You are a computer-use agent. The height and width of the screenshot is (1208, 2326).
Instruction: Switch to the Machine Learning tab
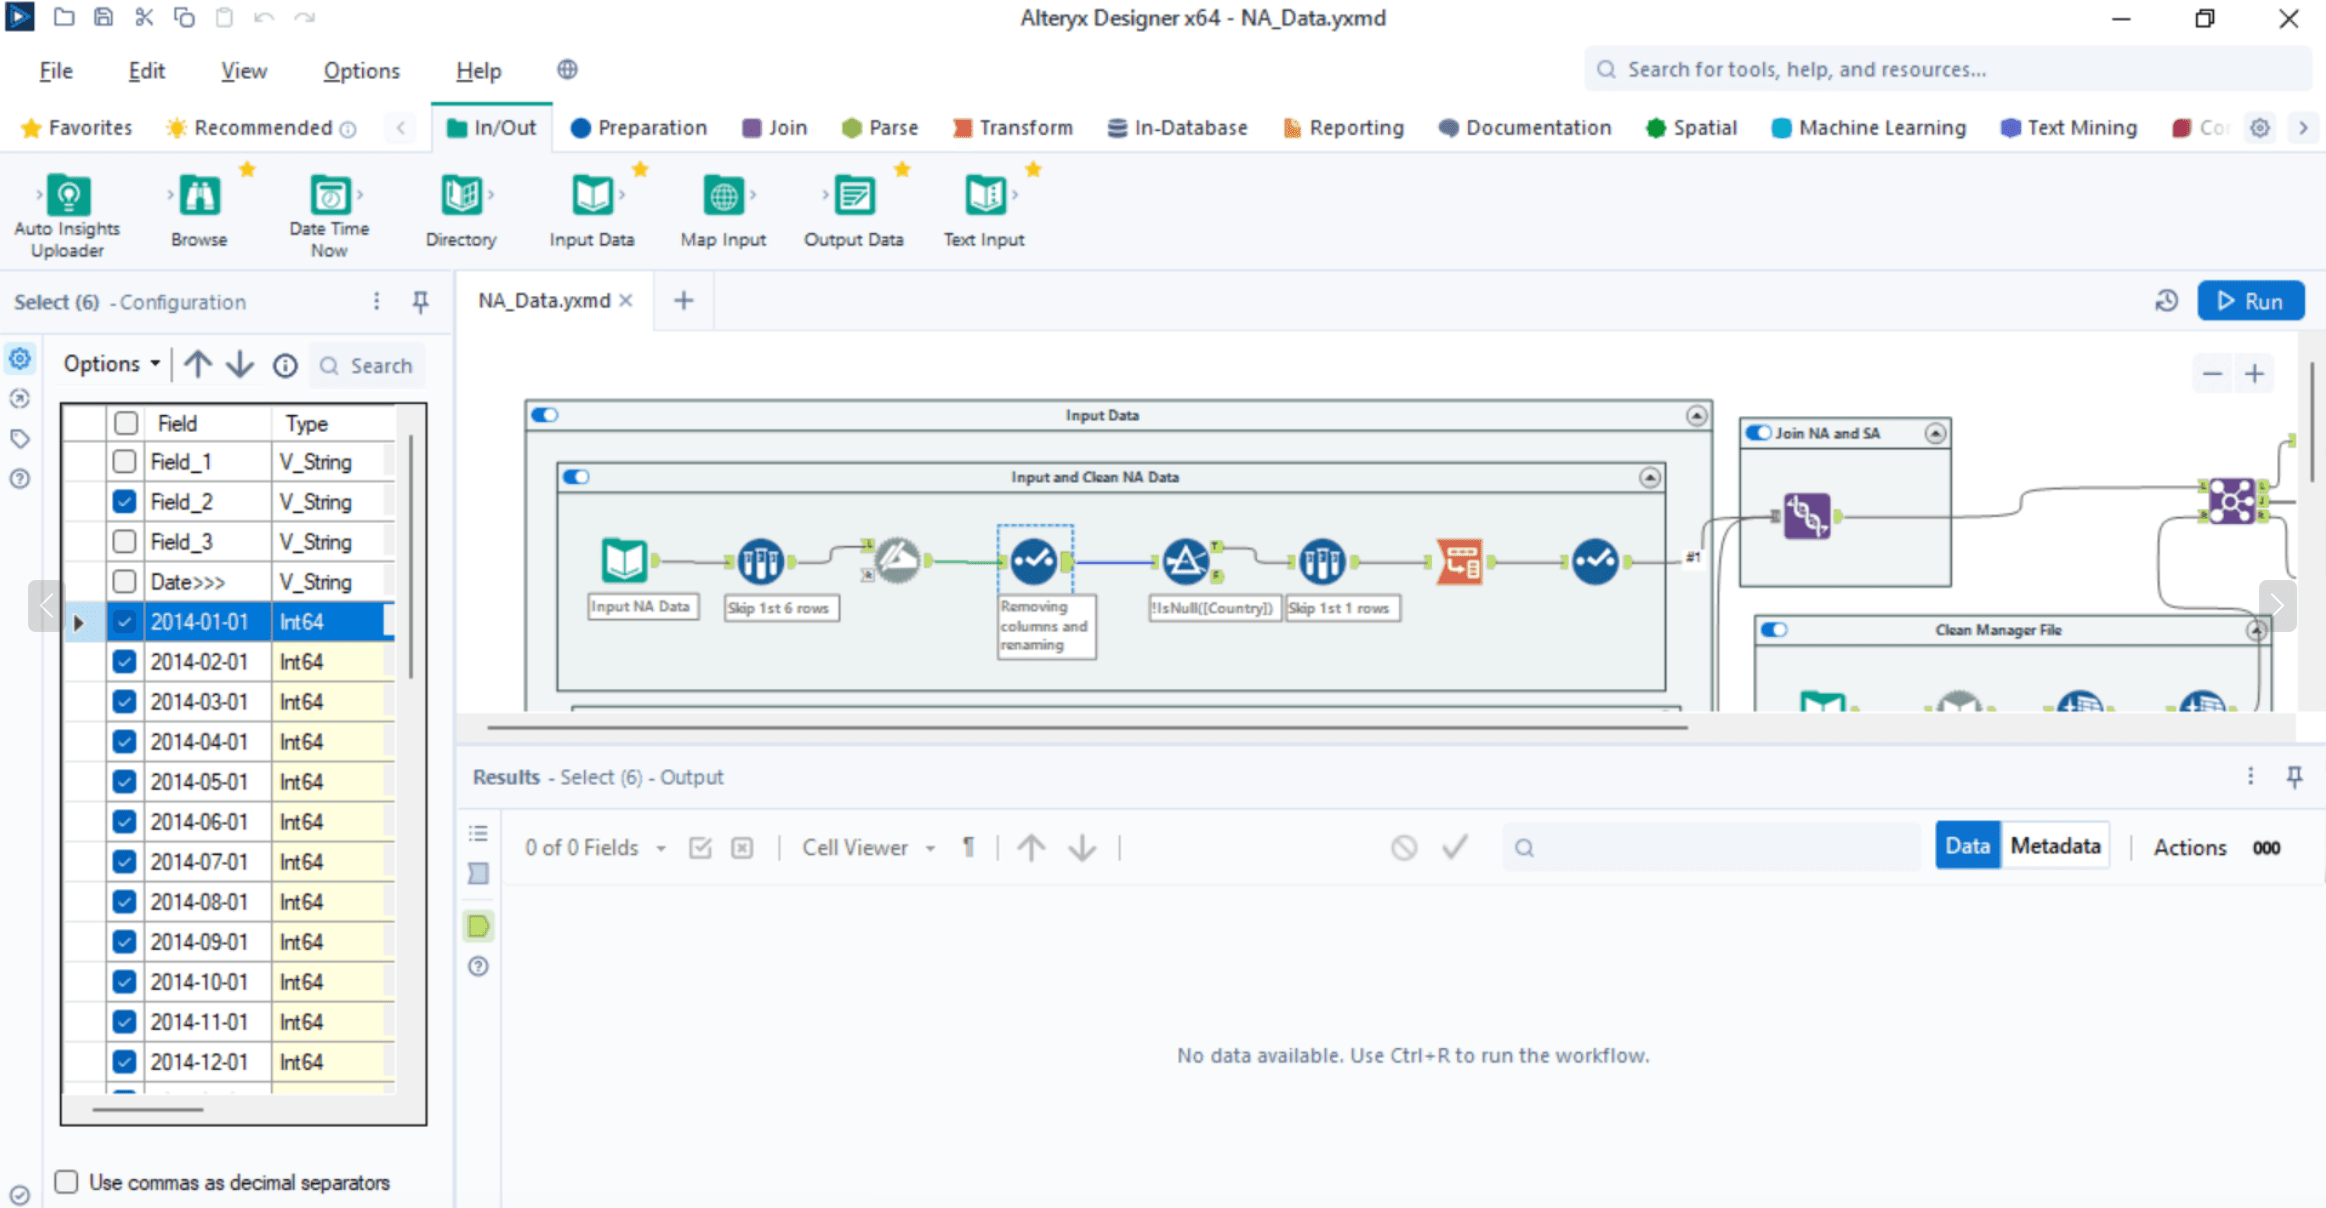1869,128
